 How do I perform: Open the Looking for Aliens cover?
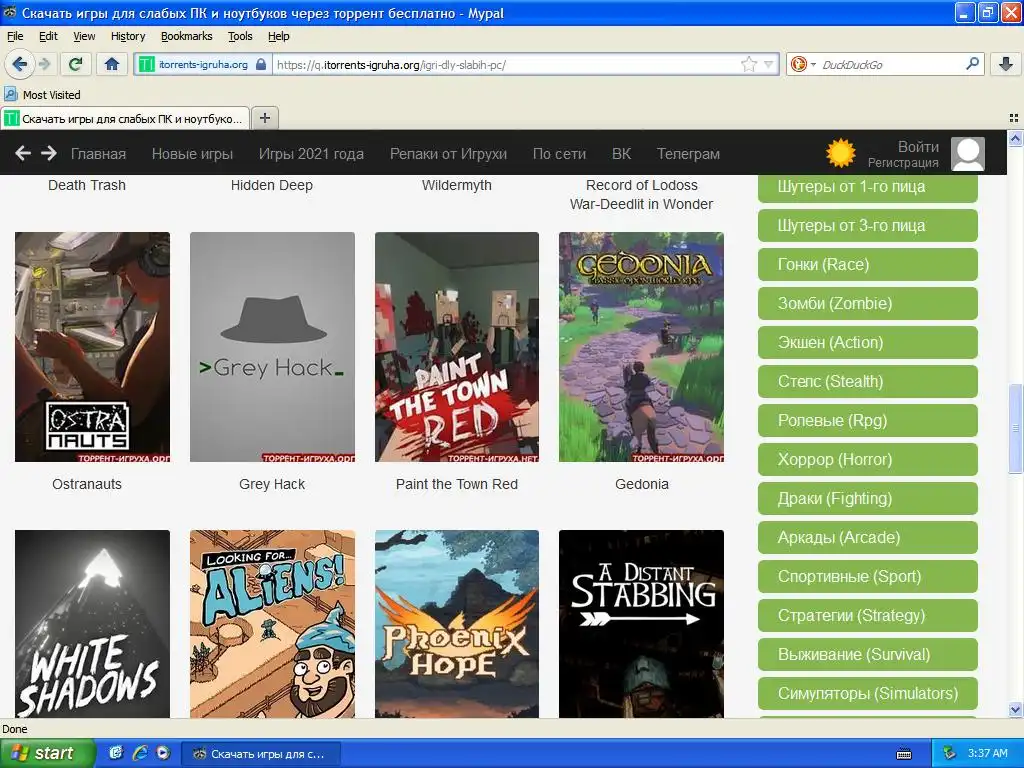tap(272, 624)
